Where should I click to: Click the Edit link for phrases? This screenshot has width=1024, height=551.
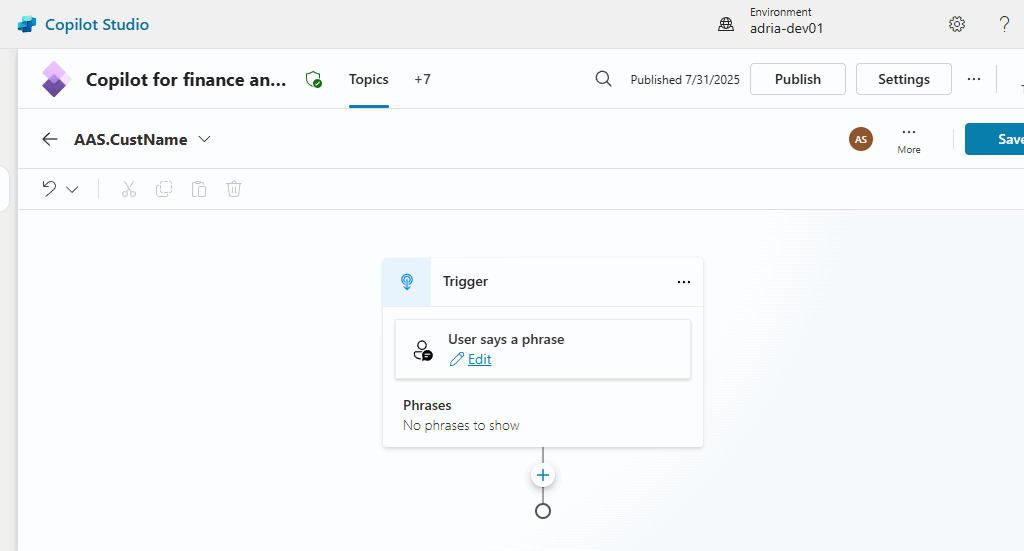tap(479, 359)
